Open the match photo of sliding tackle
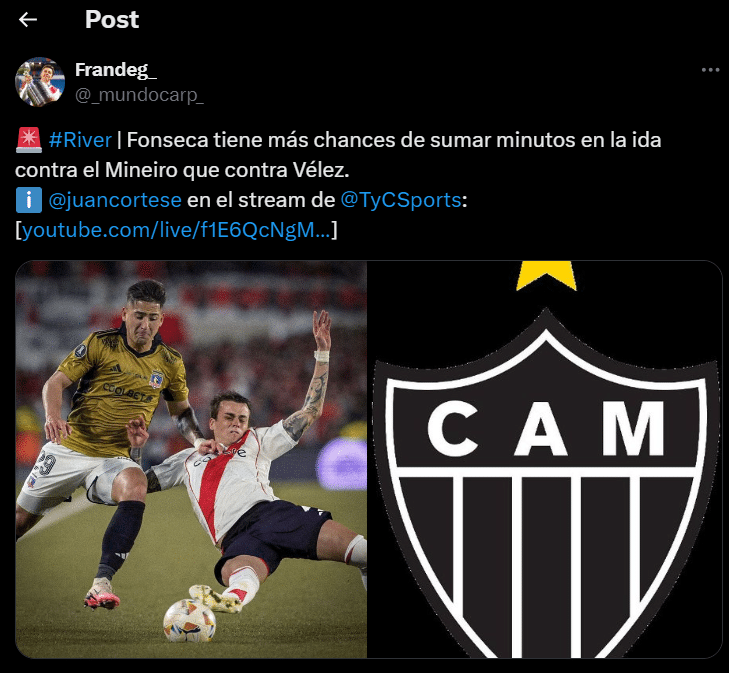This screenshot has width=729, height=673. [x=191, y=459]
